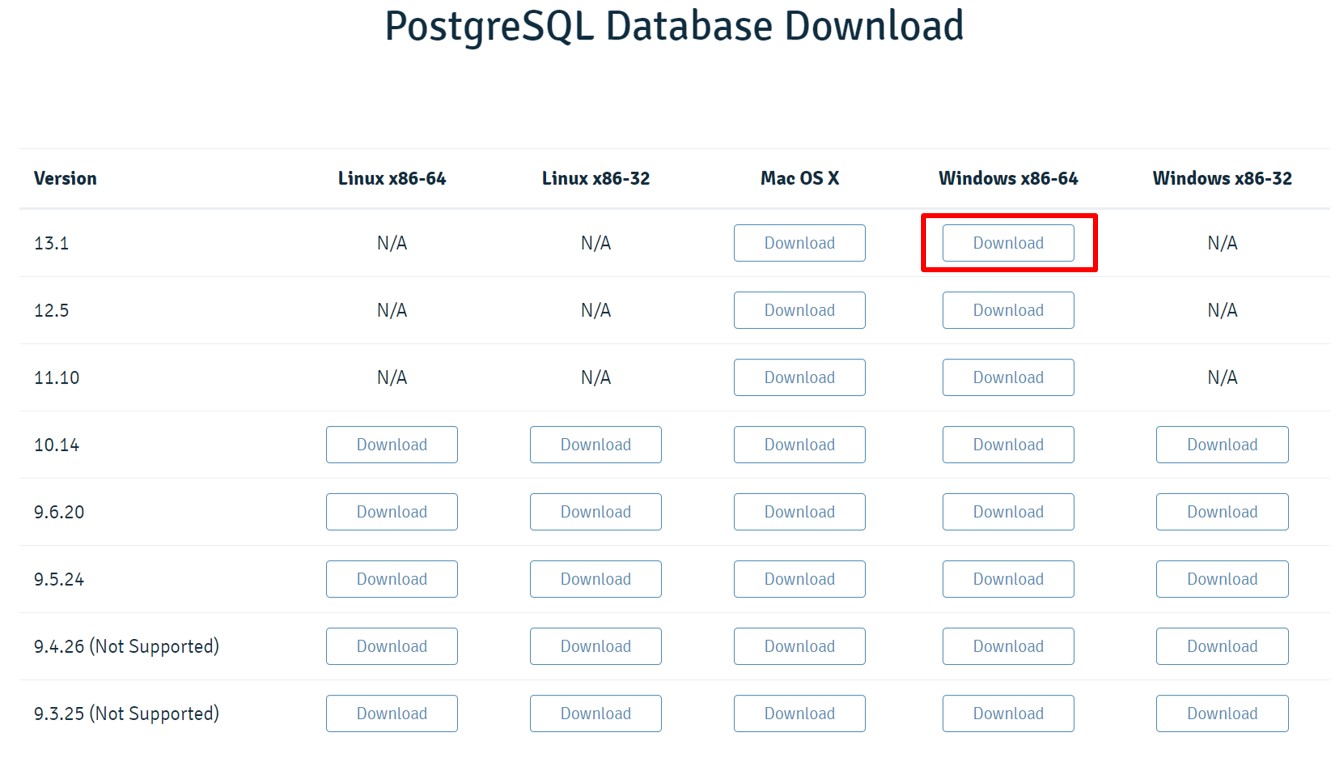Image resolution: width=1335 pixels, height=758 pixels.
Task: Download version 9.3.25 for Windows x86-32
Action: tap(1222, 713)
